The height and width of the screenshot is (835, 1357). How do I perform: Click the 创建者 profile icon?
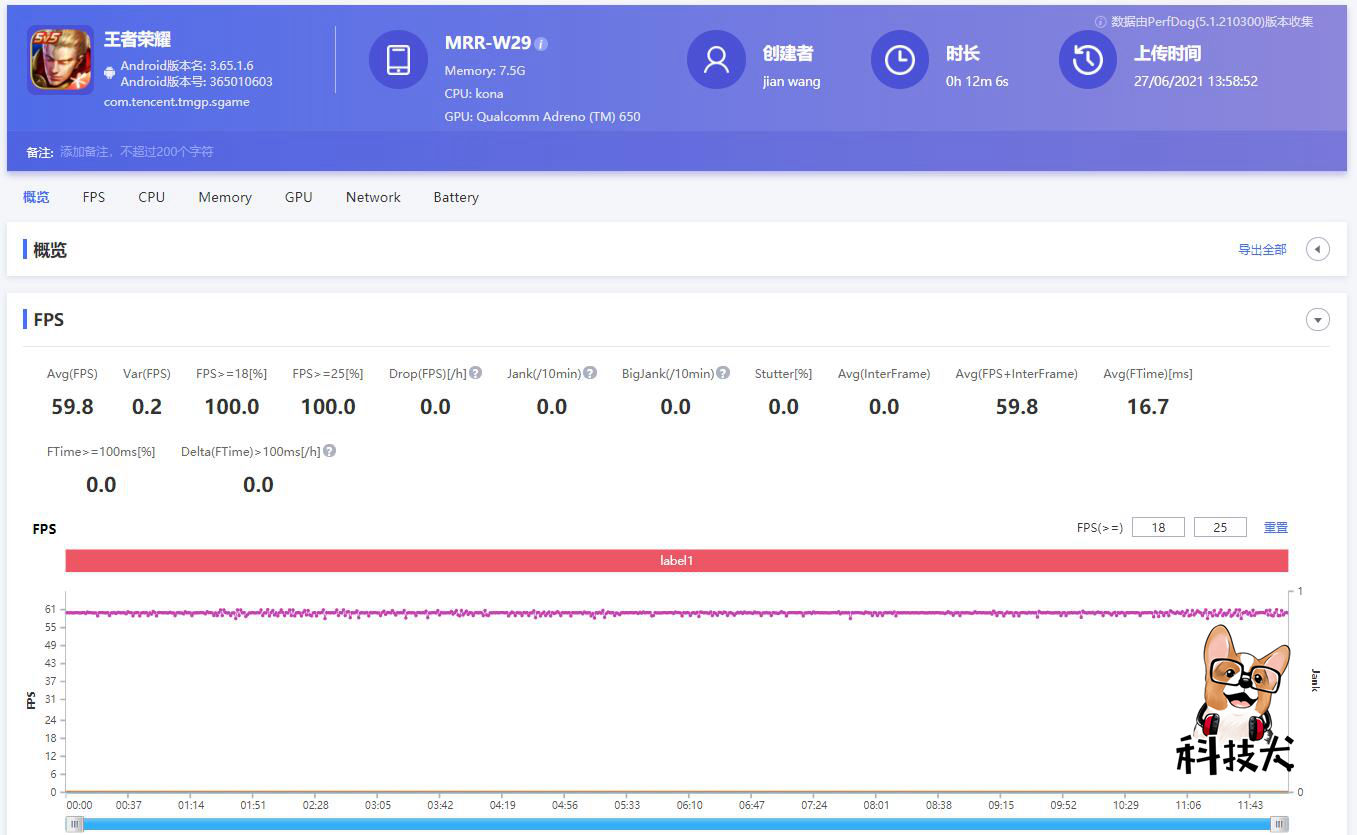(716, 59)
